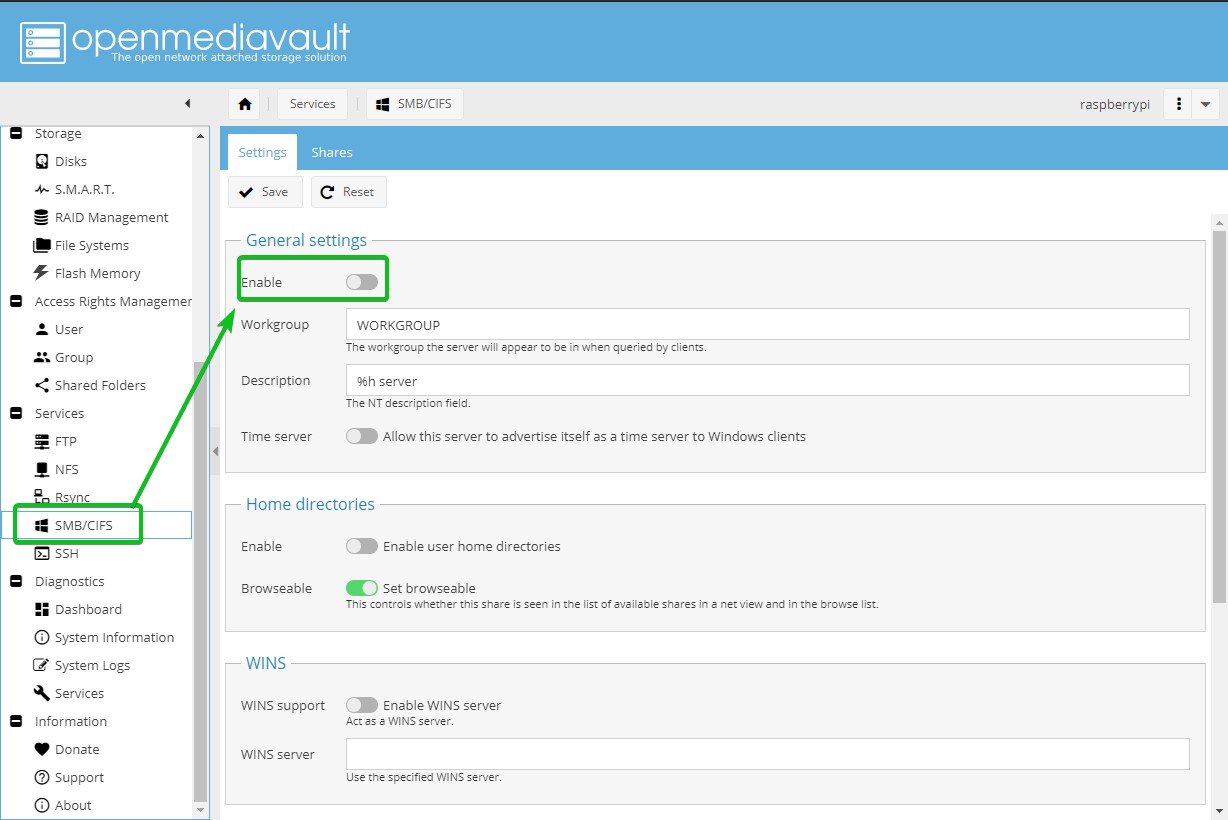The height and width of the screenshot is (820, 1228).
Task: Click the Shared Folders share icon
Action: click(42, 385)
